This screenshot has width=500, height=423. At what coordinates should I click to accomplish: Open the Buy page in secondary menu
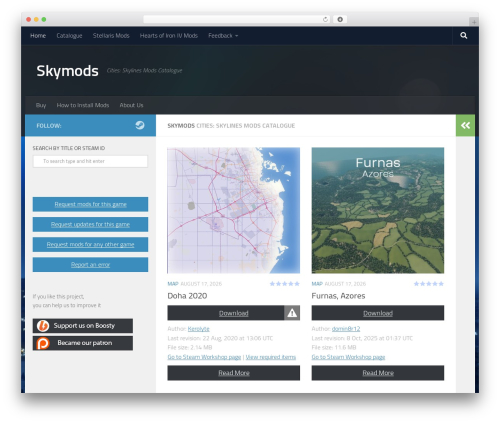pos(41,105)
